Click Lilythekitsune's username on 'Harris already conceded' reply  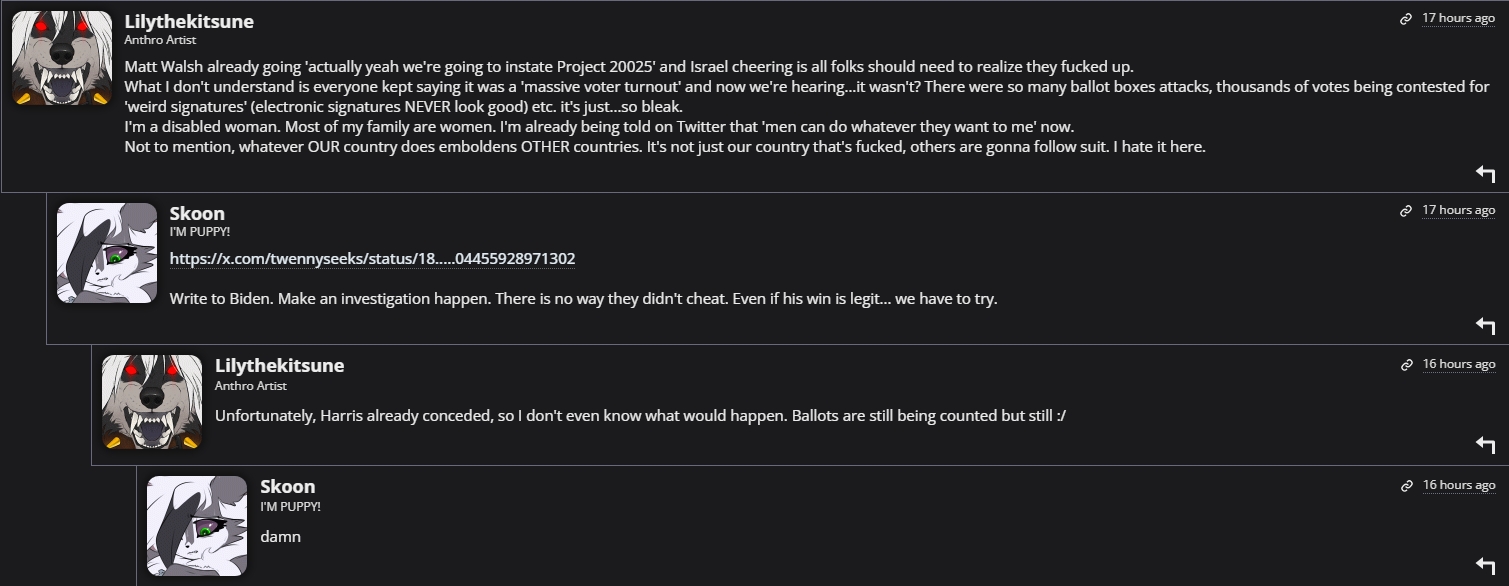279,365
